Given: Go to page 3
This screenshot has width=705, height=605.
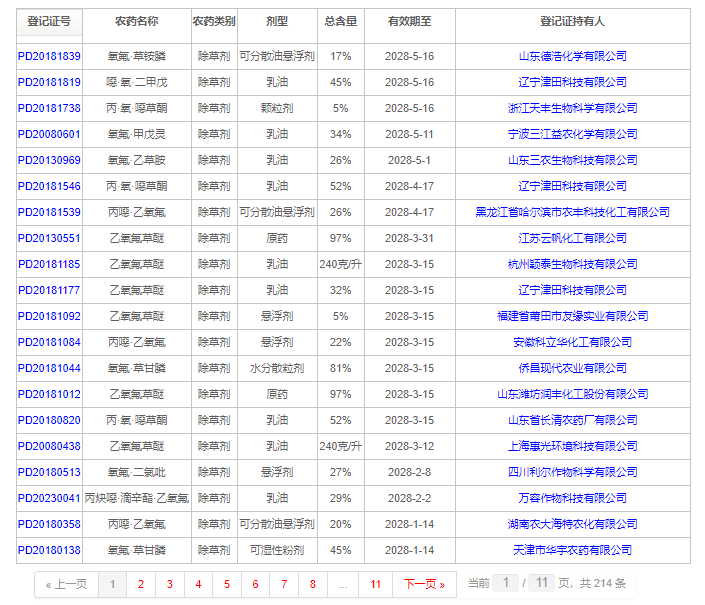Looking at the screenshot, I should click(x=170, y=584).
